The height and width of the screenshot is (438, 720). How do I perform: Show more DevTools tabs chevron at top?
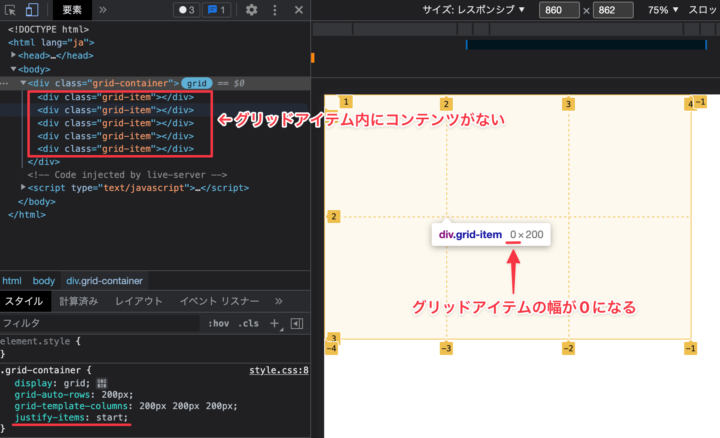click(103, 10)
